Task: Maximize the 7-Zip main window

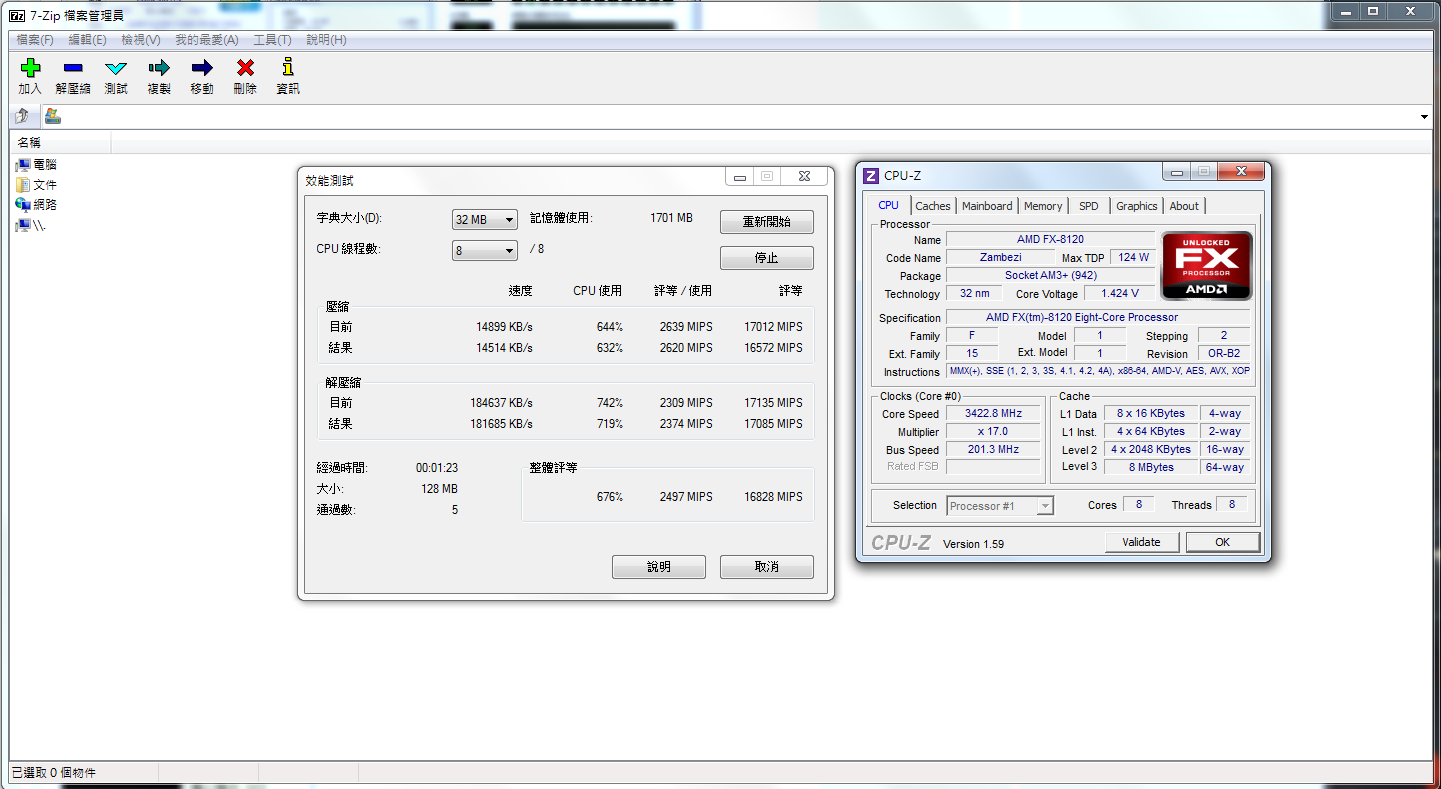Action: pyautogui.click(x=1372, y=11)
